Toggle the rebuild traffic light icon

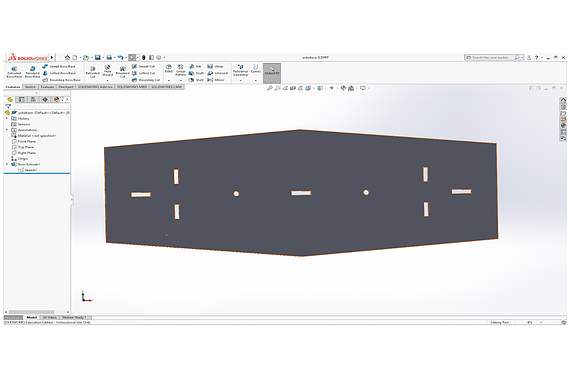[x=144, y=57]
